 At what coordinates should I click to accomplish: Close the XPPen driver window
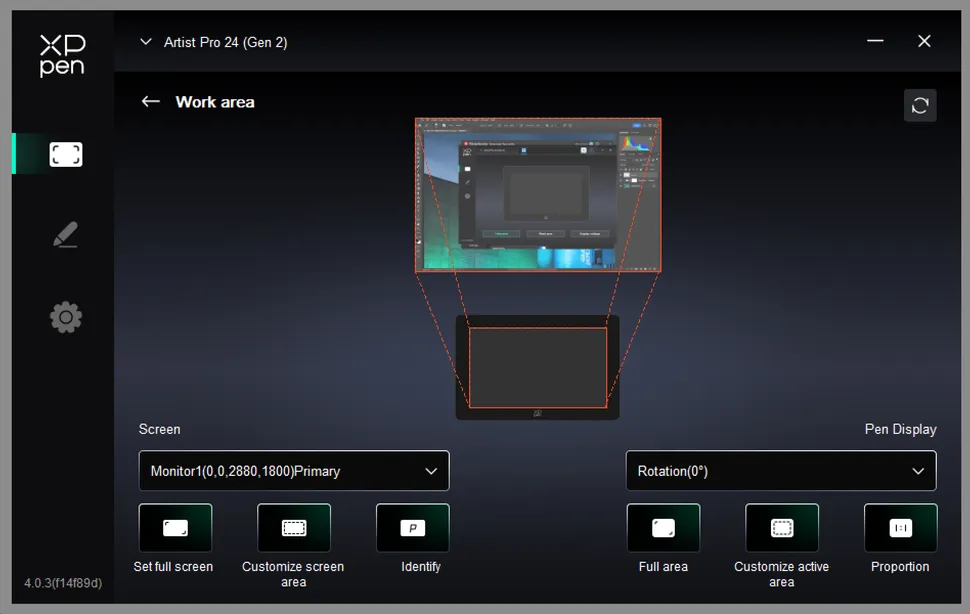click(x=924, y=41)
